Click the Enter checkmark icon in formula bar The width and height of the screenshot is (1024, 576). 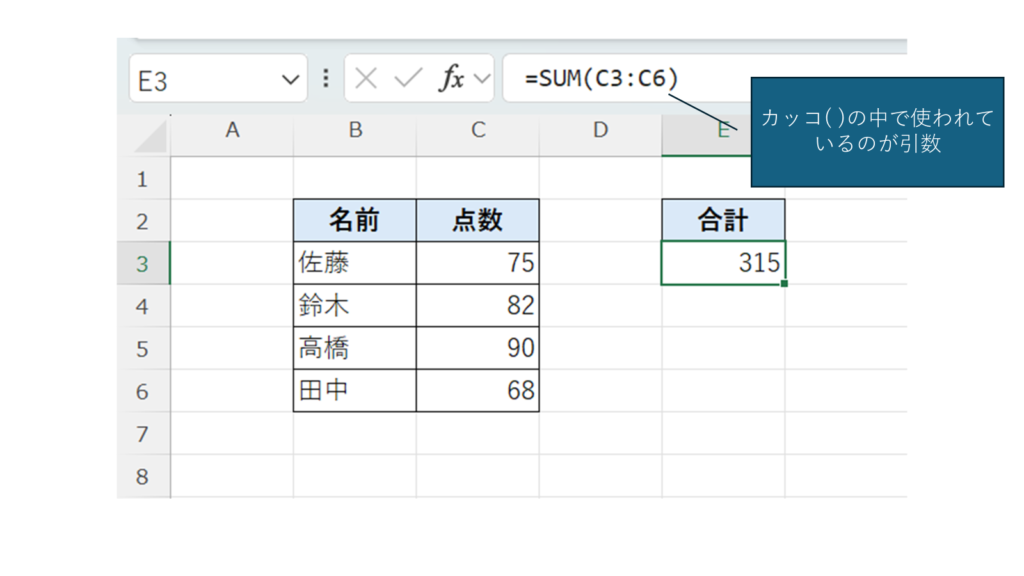tap(408, 79)
